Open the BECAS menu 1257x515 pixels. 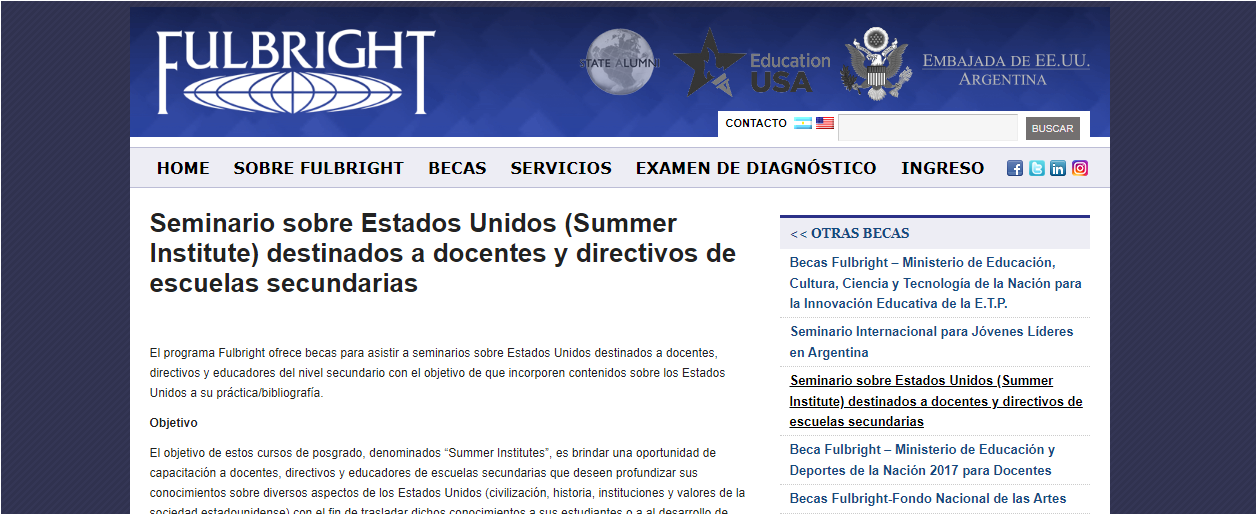[458, 168]
